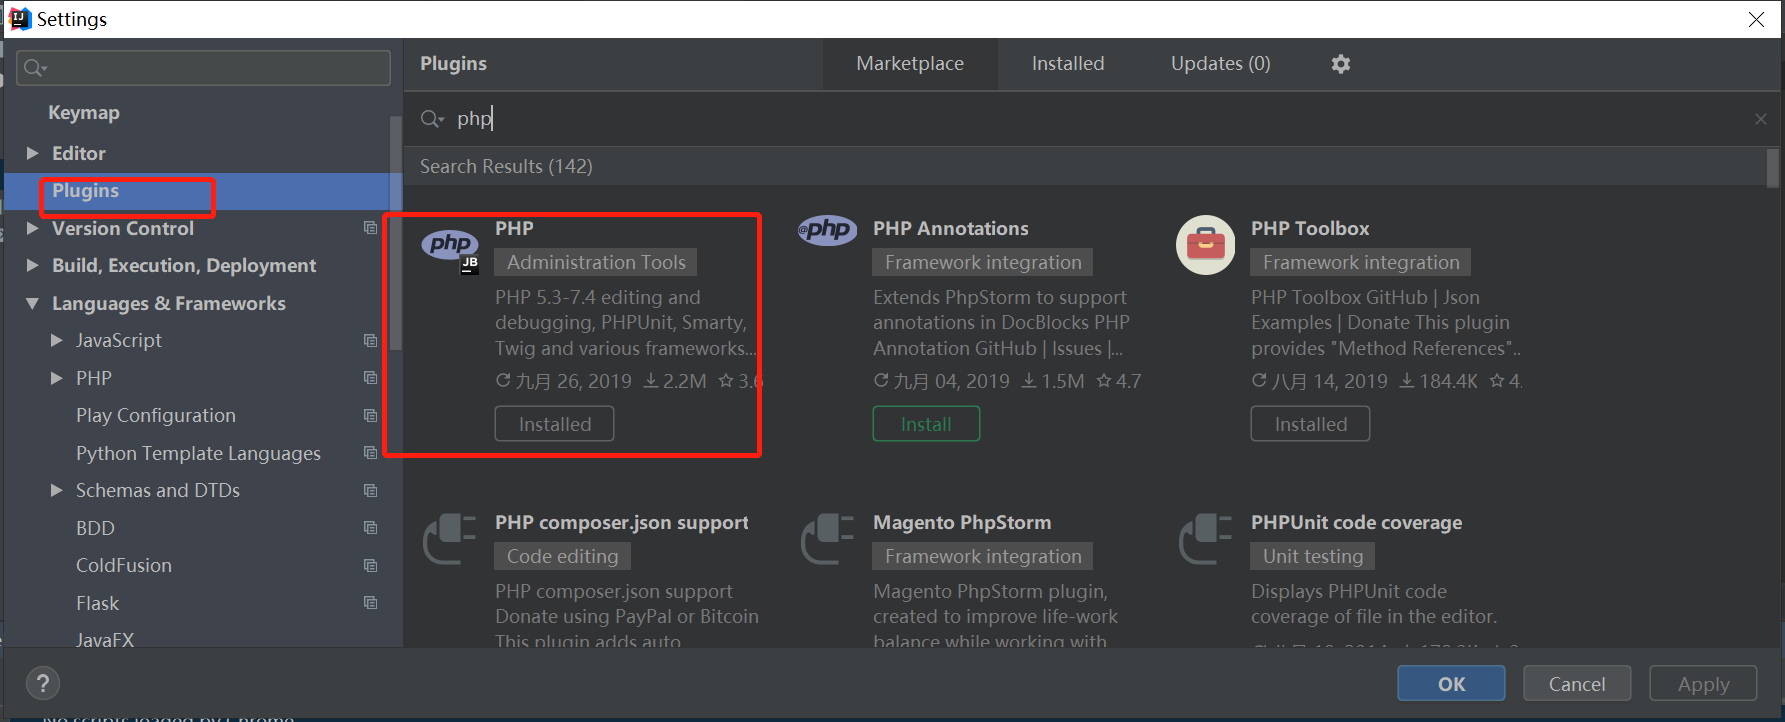Viewport: 1785px width, 722px height.
Task: Confirm settings with the OK button
Action: [x=1451, y=684]
